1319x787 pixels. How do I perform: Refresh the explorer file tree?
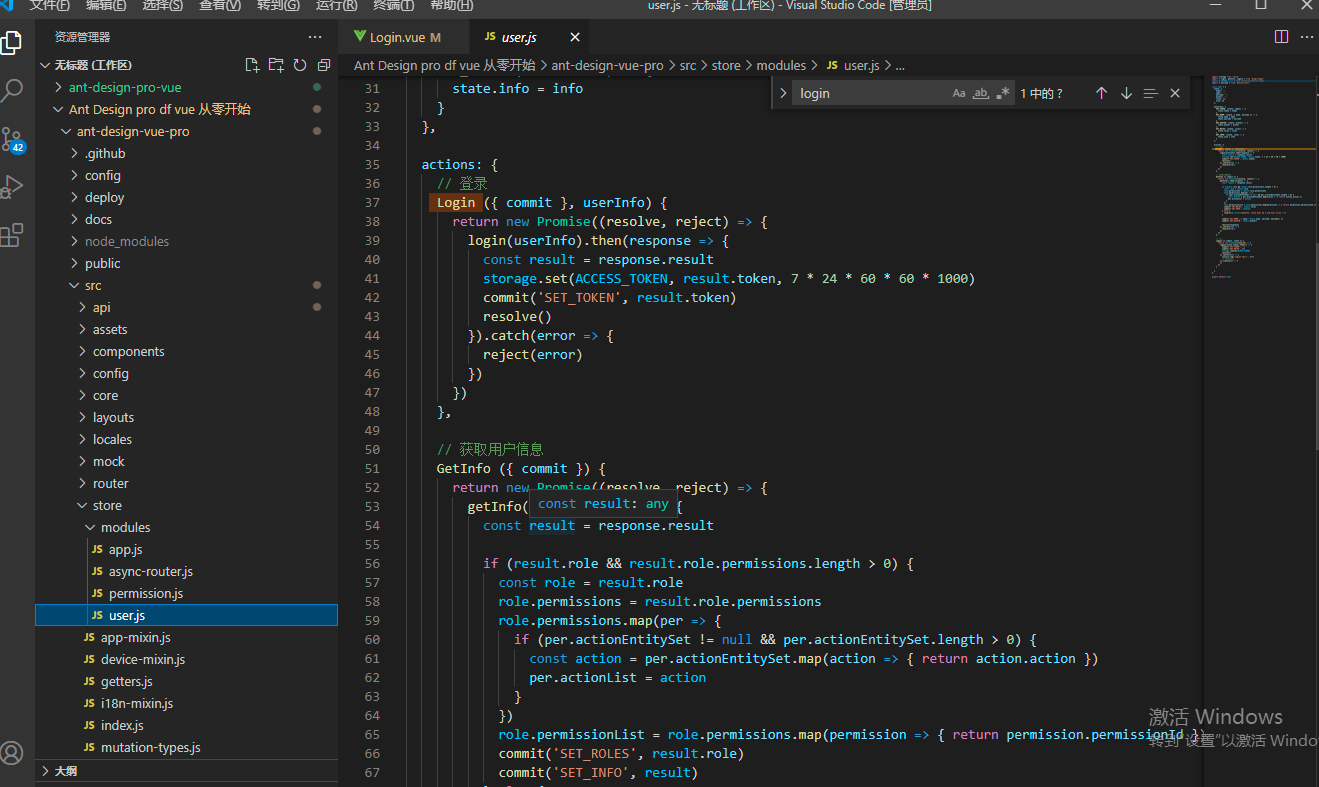[300, 65]
